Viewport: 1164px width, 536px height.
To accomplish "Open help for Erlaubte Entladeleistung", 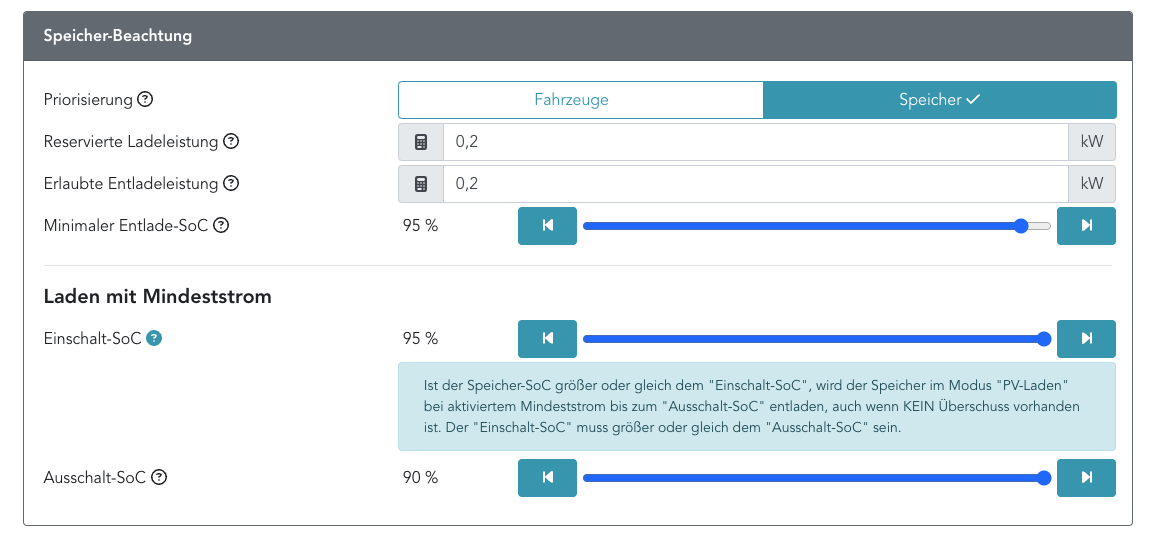I will coord(231,184).
